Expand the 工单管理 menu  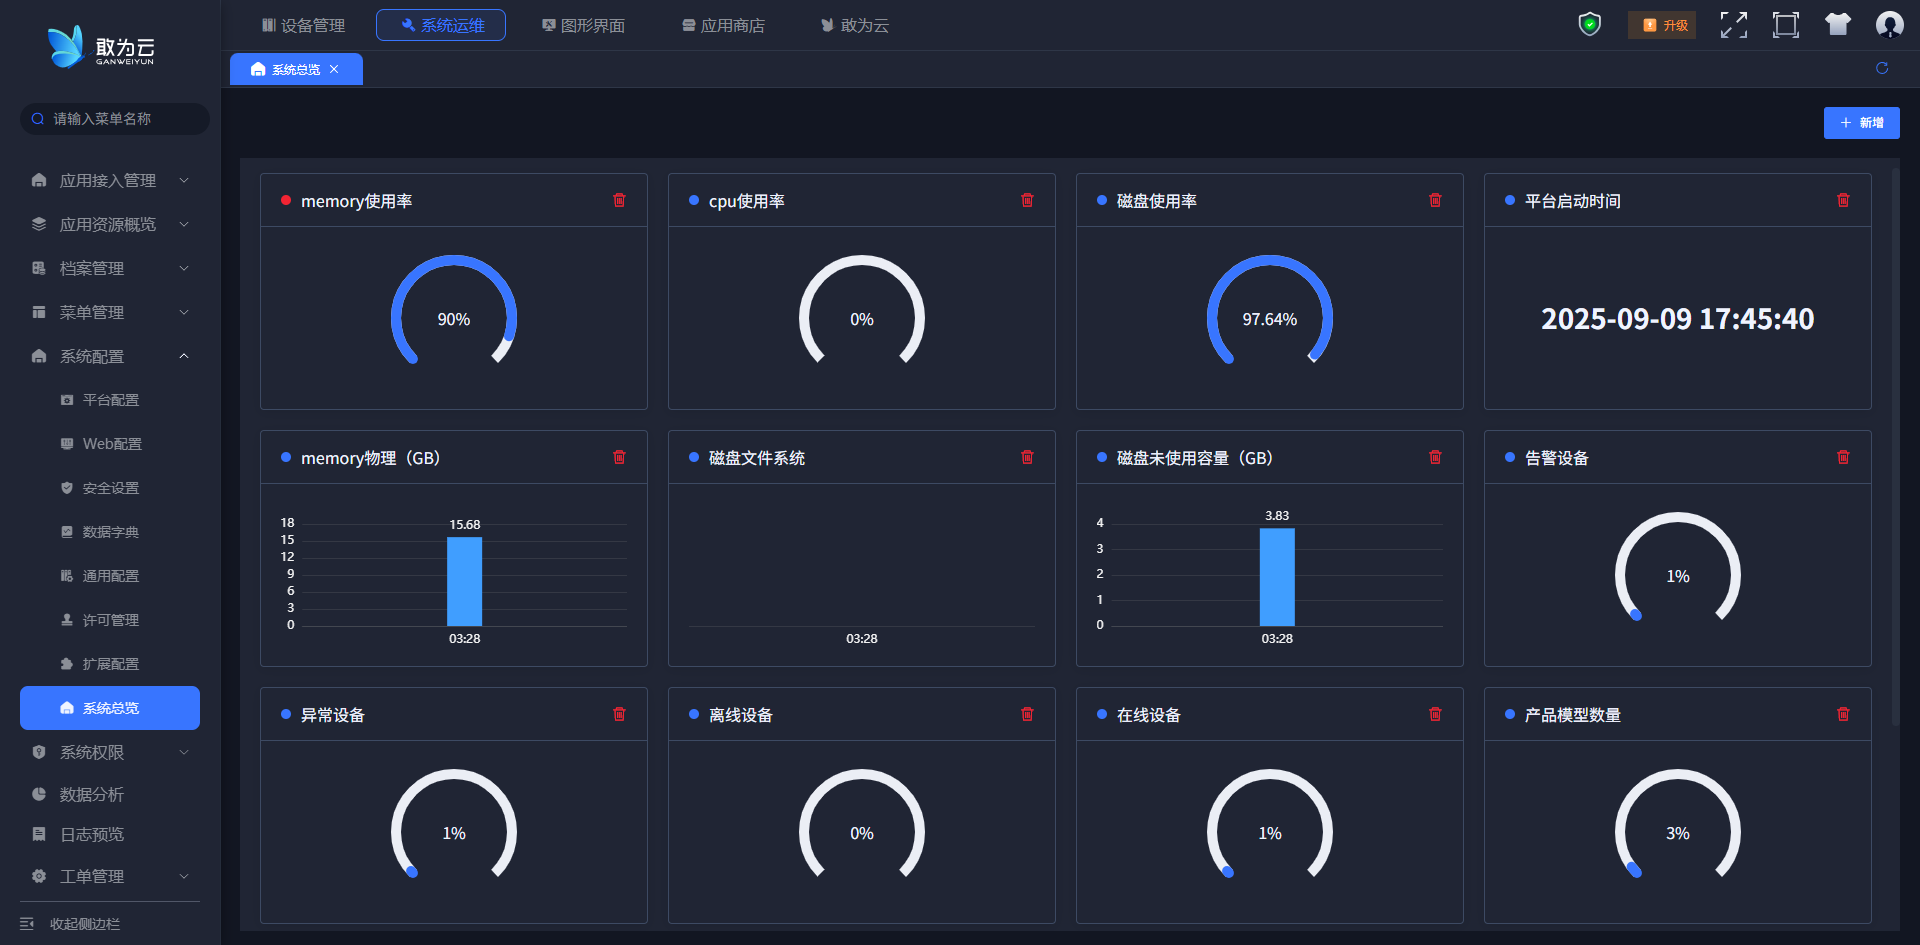(110, 876)
